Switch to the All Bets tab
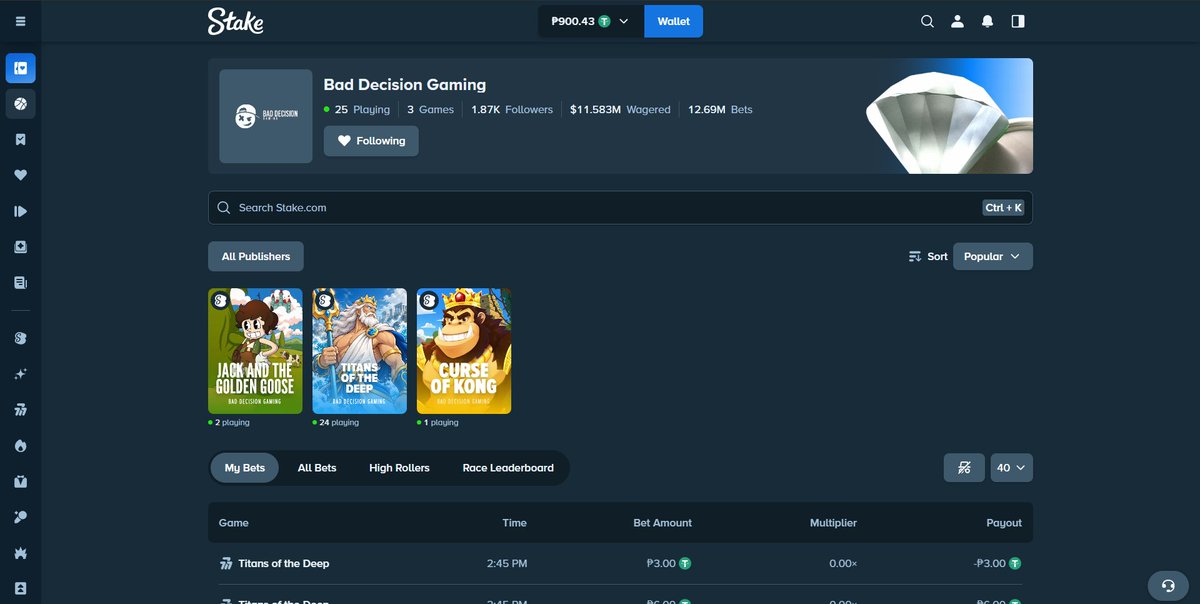 [x=317, y=468]
